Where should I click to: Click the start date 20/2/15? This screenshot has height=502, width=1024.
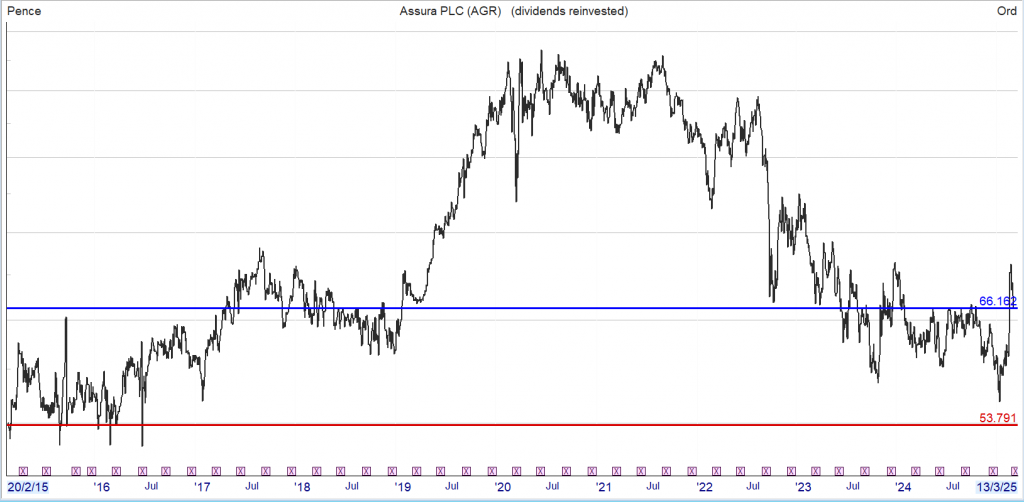click(27, 487)
